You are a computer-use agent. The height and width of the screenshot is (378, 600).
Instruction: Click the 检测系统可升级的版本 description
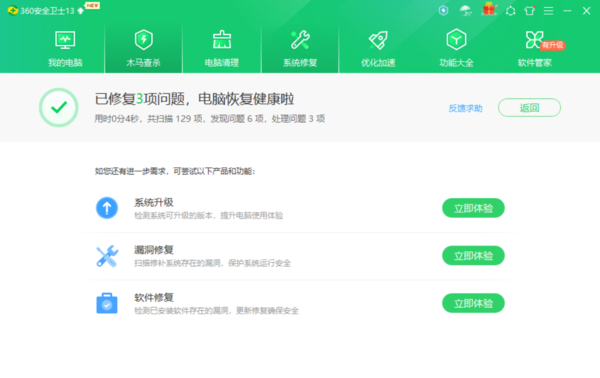(x=209, y=215)
